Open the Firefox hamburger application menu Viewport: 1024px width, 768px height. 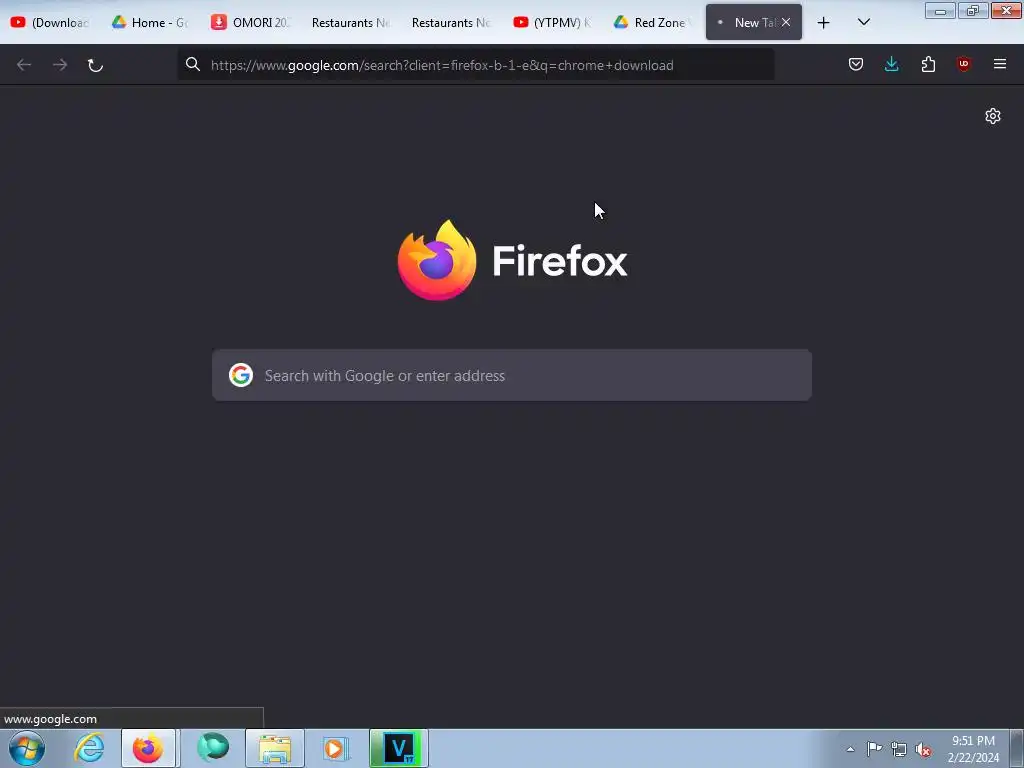coord(1000,64)
